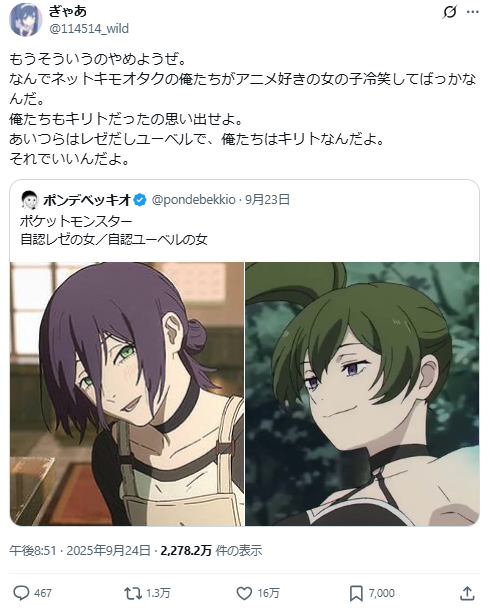
Task: Open the @pondebekkio handle
Action: click(x=194, y=200)
